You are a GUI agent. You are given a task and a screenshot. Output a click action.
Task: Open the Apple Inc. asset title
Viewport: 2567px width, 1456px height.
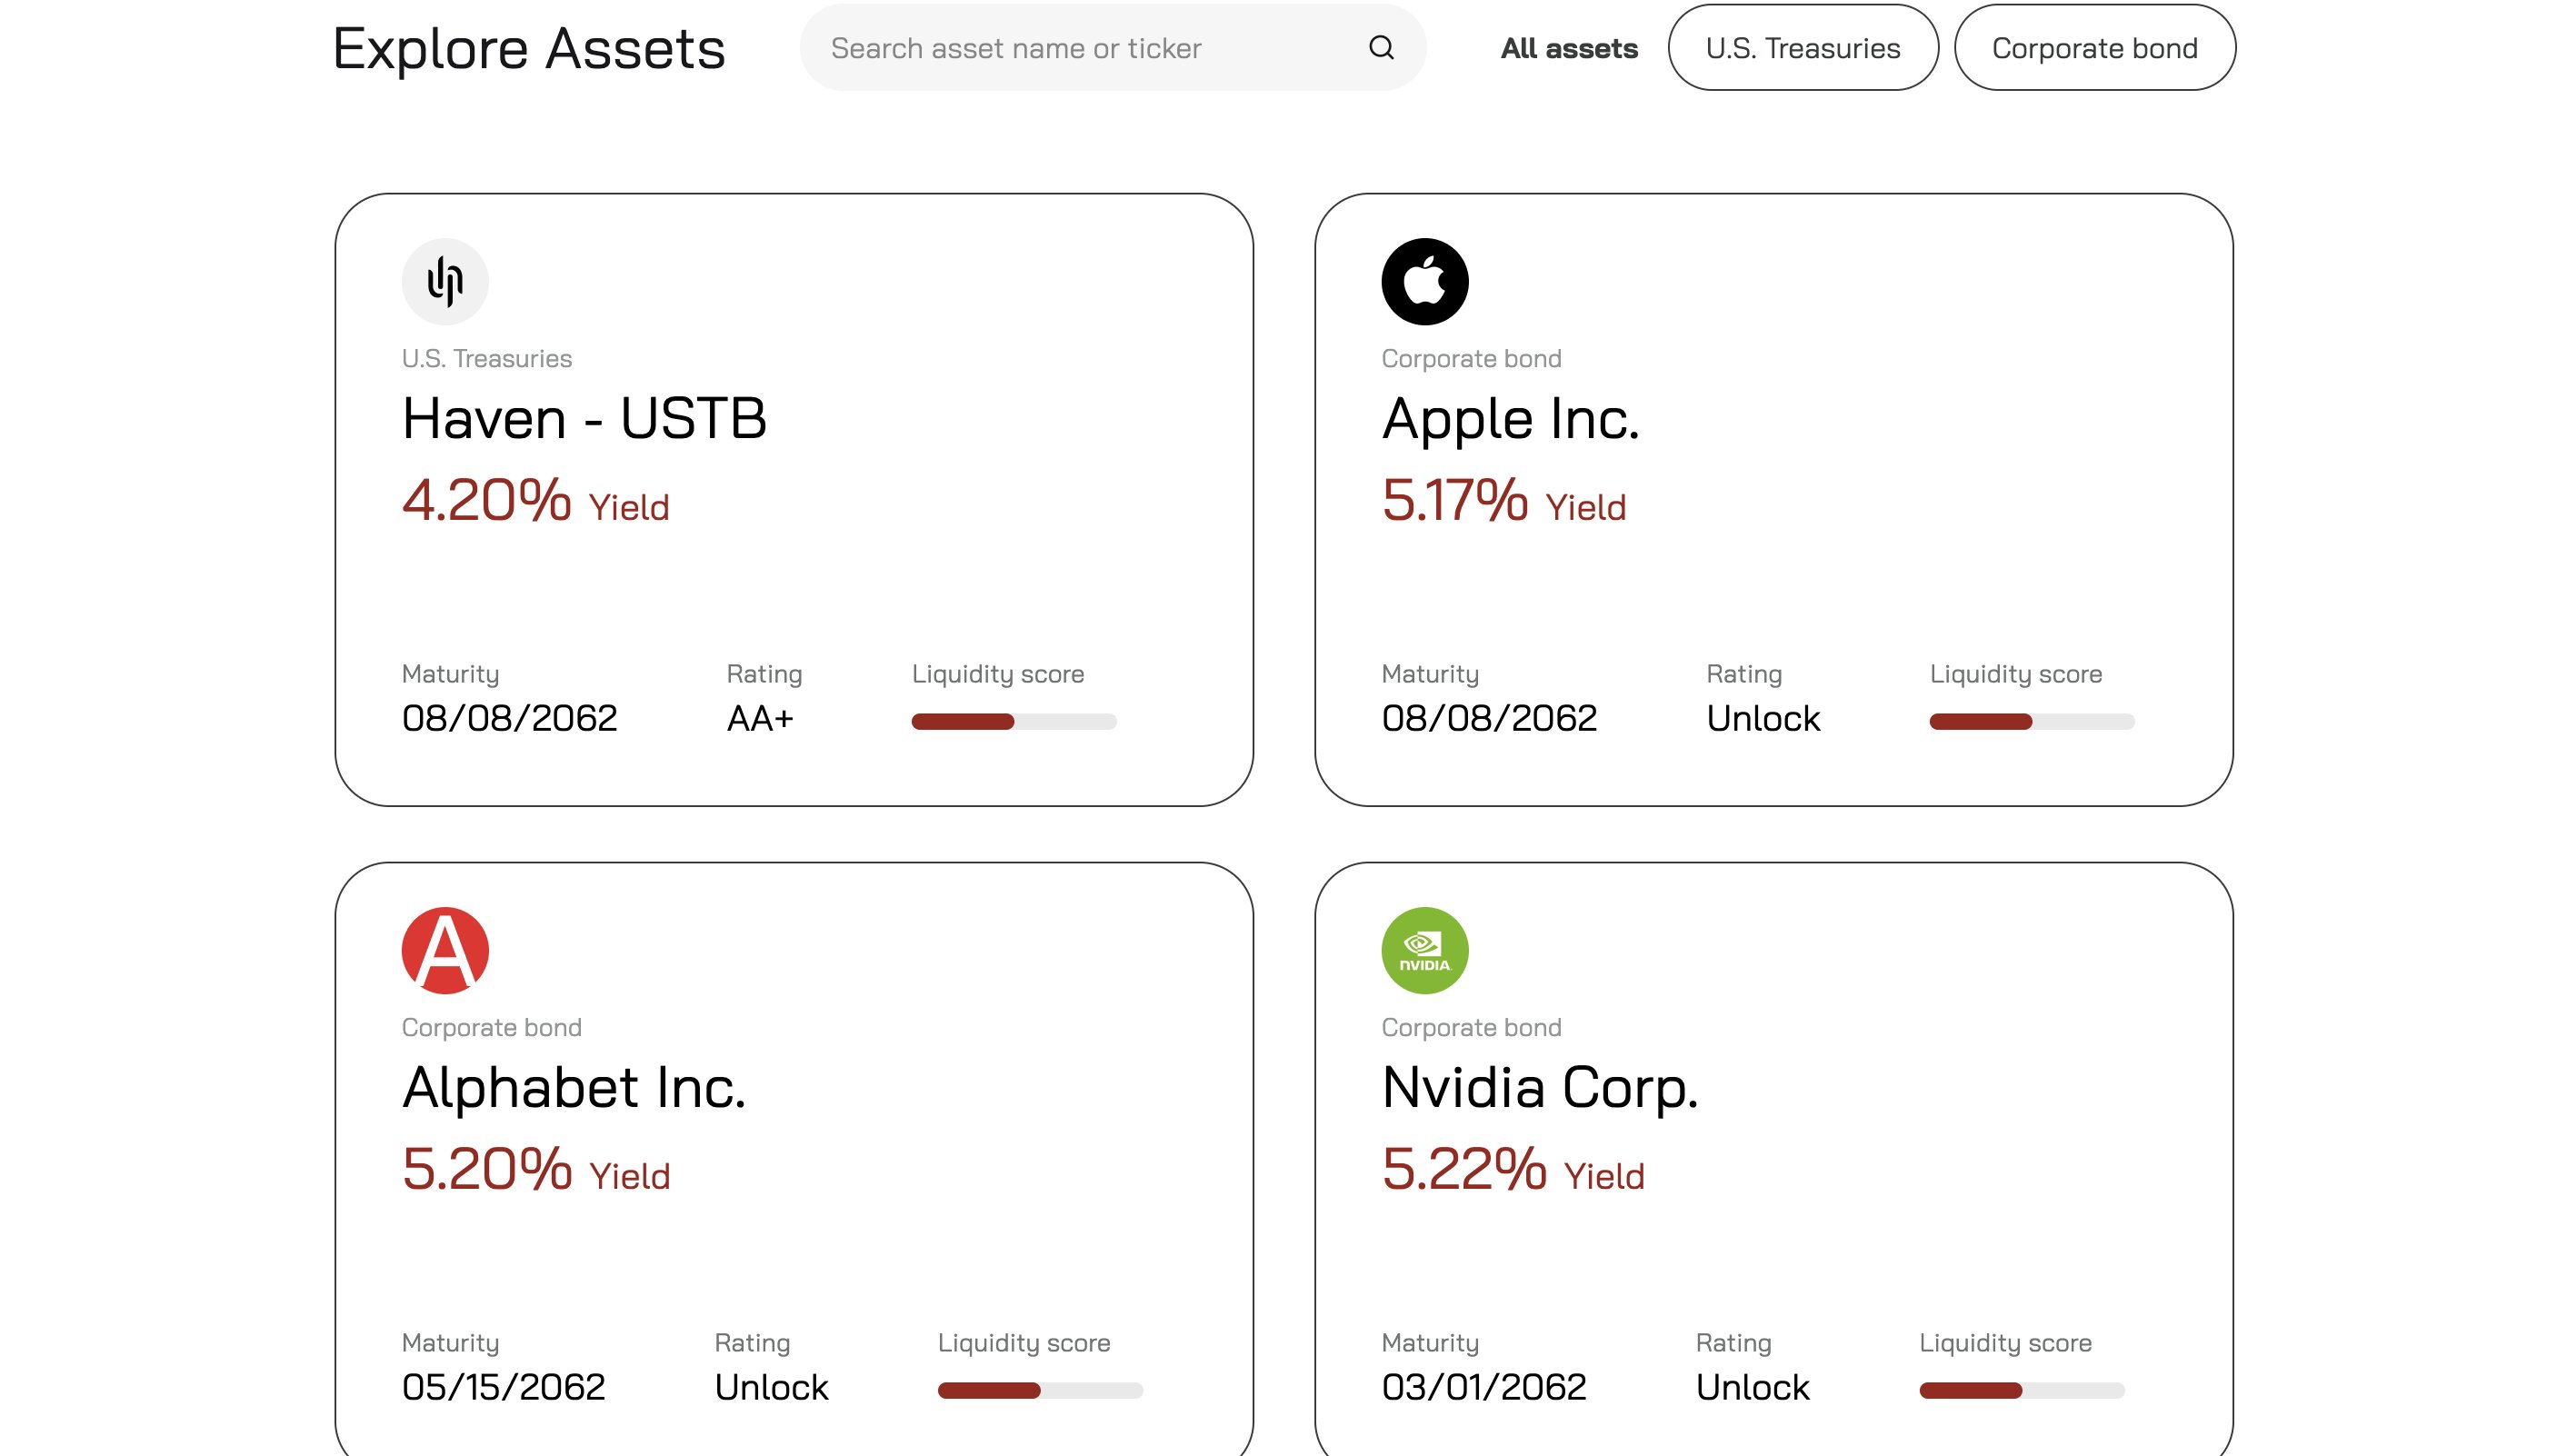click(x=1510, y=418)
